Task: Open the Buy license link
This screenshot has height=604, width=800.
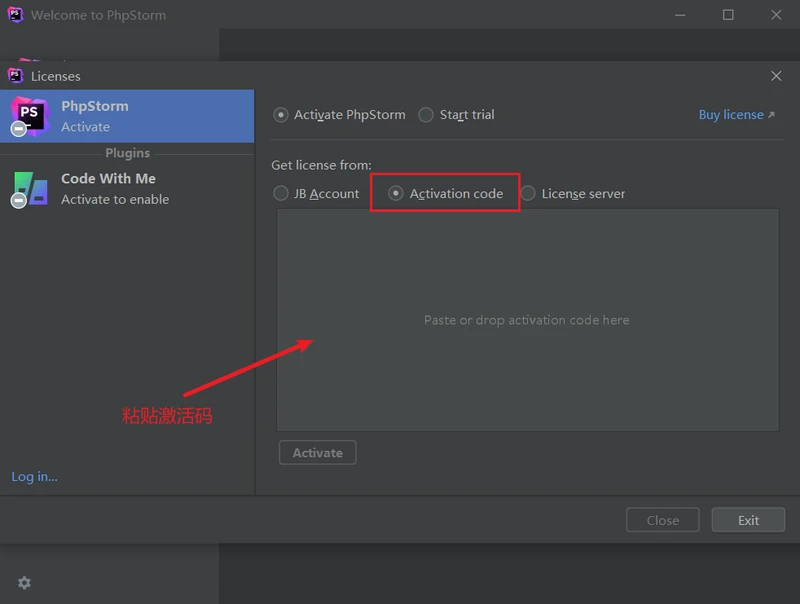Action: click(x=736, y=115)
